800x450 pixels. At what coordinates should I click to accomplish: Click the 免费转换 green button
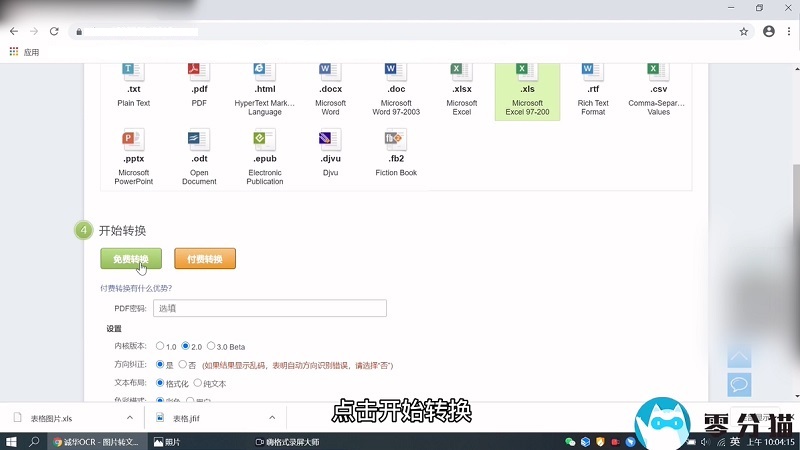pyautogui.click(x=130, y=259)
